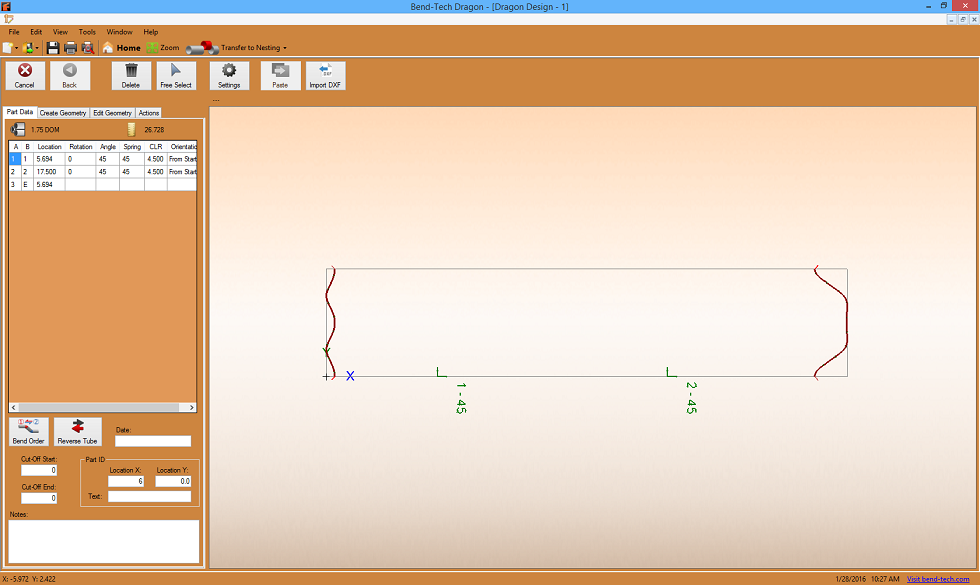Click the Import DXF icon
The width and height of the screenshot is (980, 585).
coord(325,75)
